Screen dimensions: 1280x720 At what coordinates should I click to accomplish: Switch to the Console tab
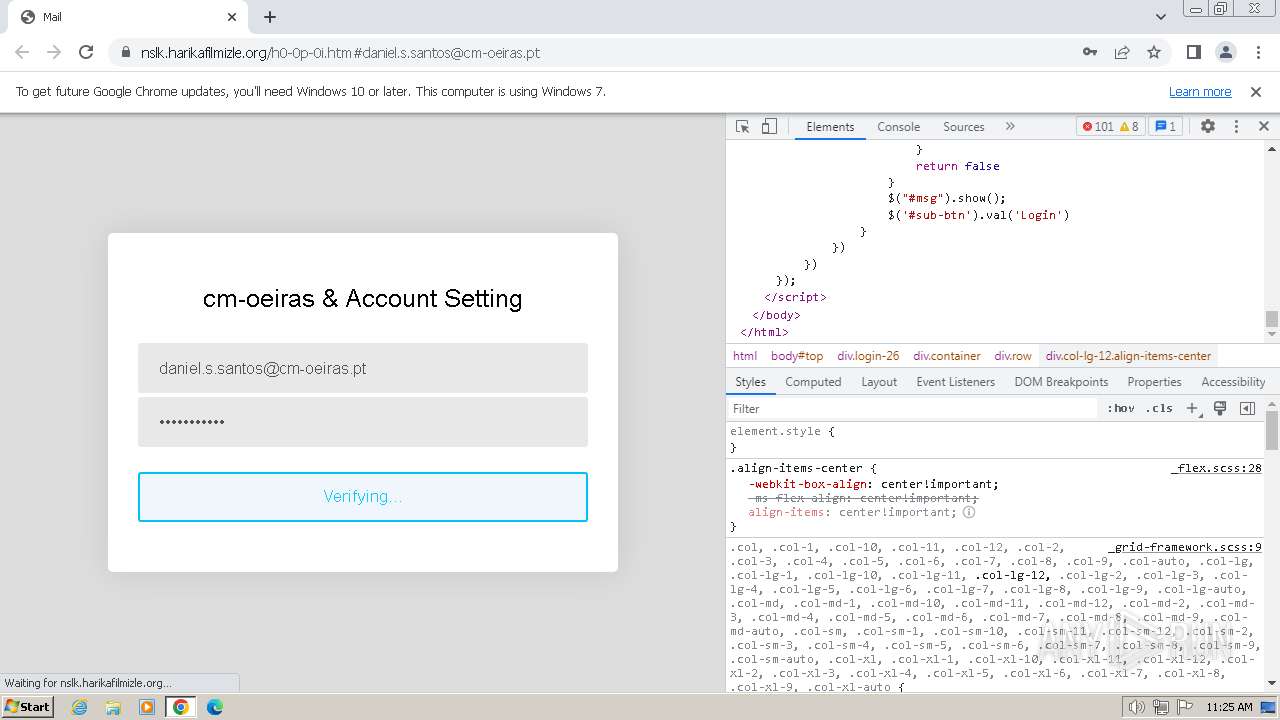pos(898,127)
